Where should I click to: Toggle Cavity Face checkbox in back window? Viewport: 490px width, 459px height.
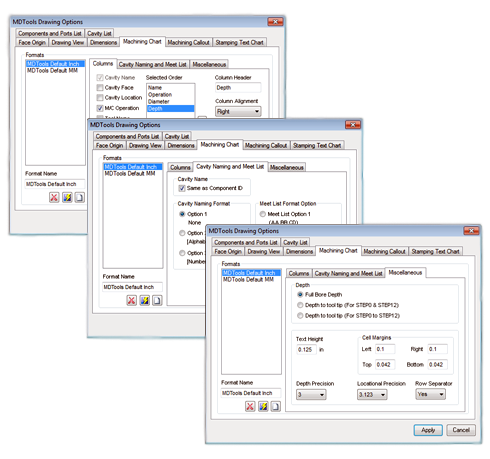click(100, 88)
